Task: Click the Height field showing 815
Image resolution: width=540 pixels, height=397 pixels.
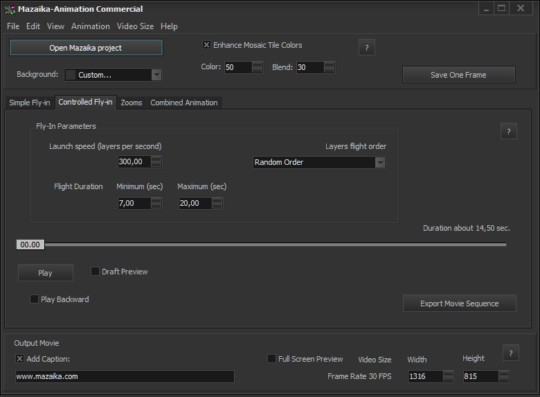Action: pos(481,376)
